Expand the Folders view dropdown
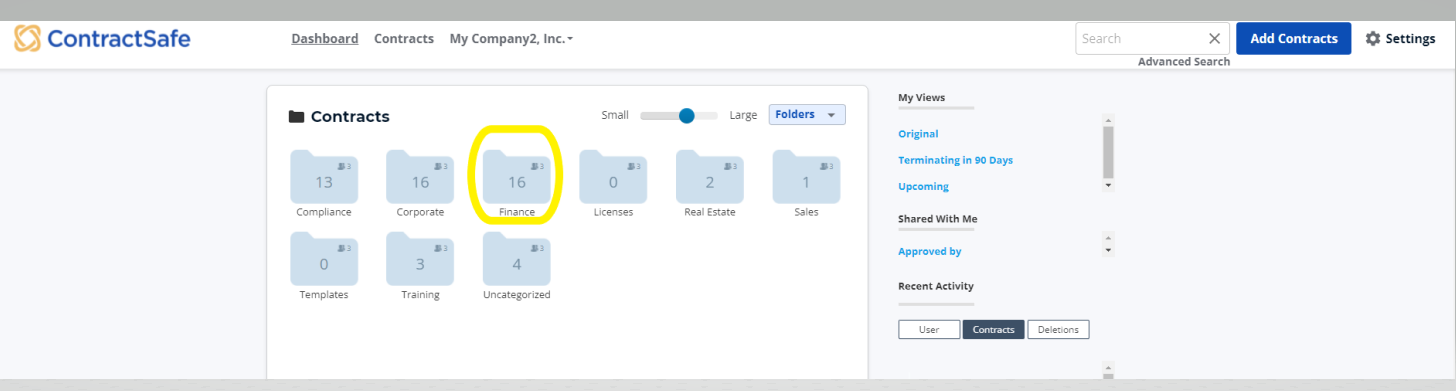The height and width of the screenshot is (391, 1456). (x=807, y=115)
